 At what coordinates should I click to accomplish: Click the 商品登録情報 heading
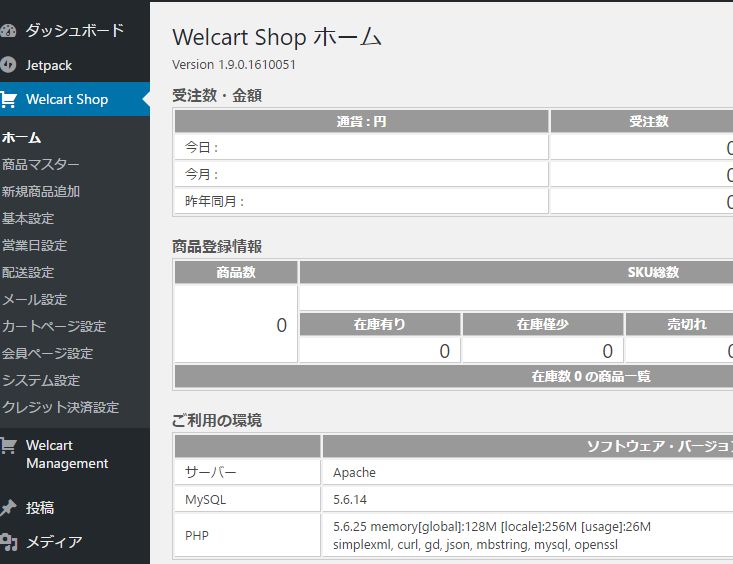coord(217,246)
